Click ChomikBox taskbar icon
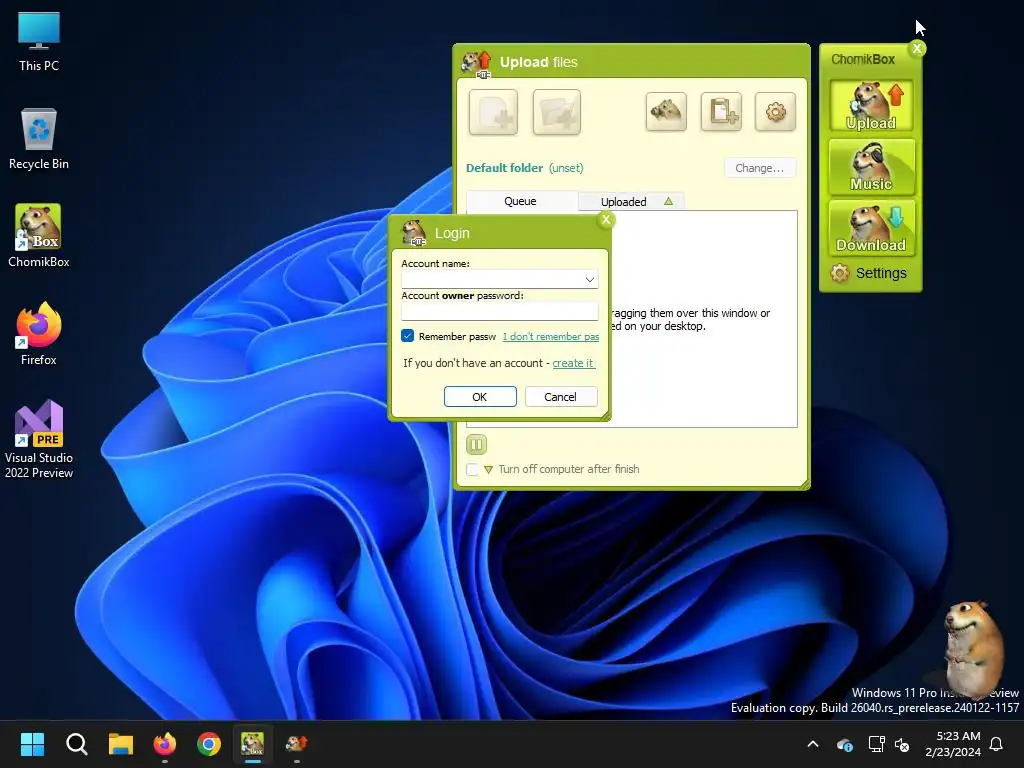This screenshot has height=768, width=1024. 253,744
